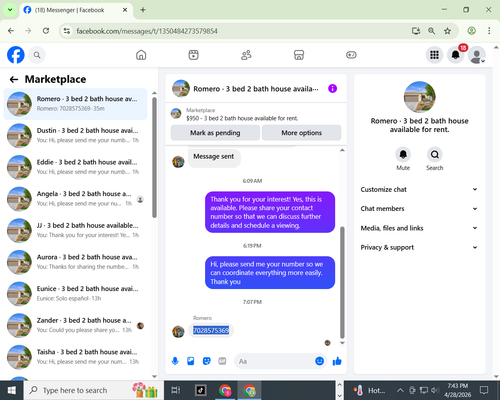This screenshot has height=400, width=500.
Task: Open conversation information purple icon
Action: click(x=332, y=89)
